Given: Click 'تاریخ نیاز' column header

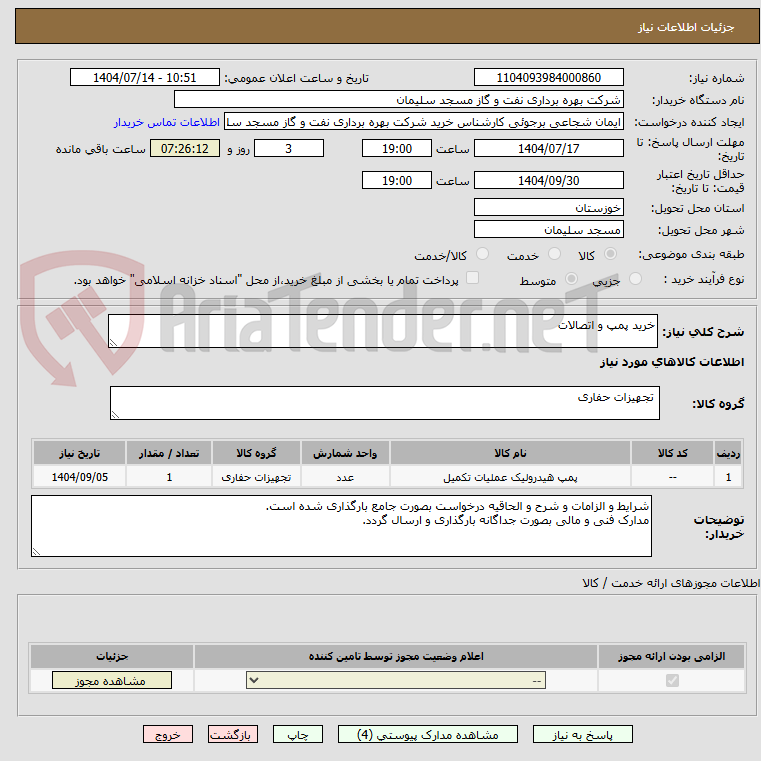Looking at the screenshot, I should (80, 453).
